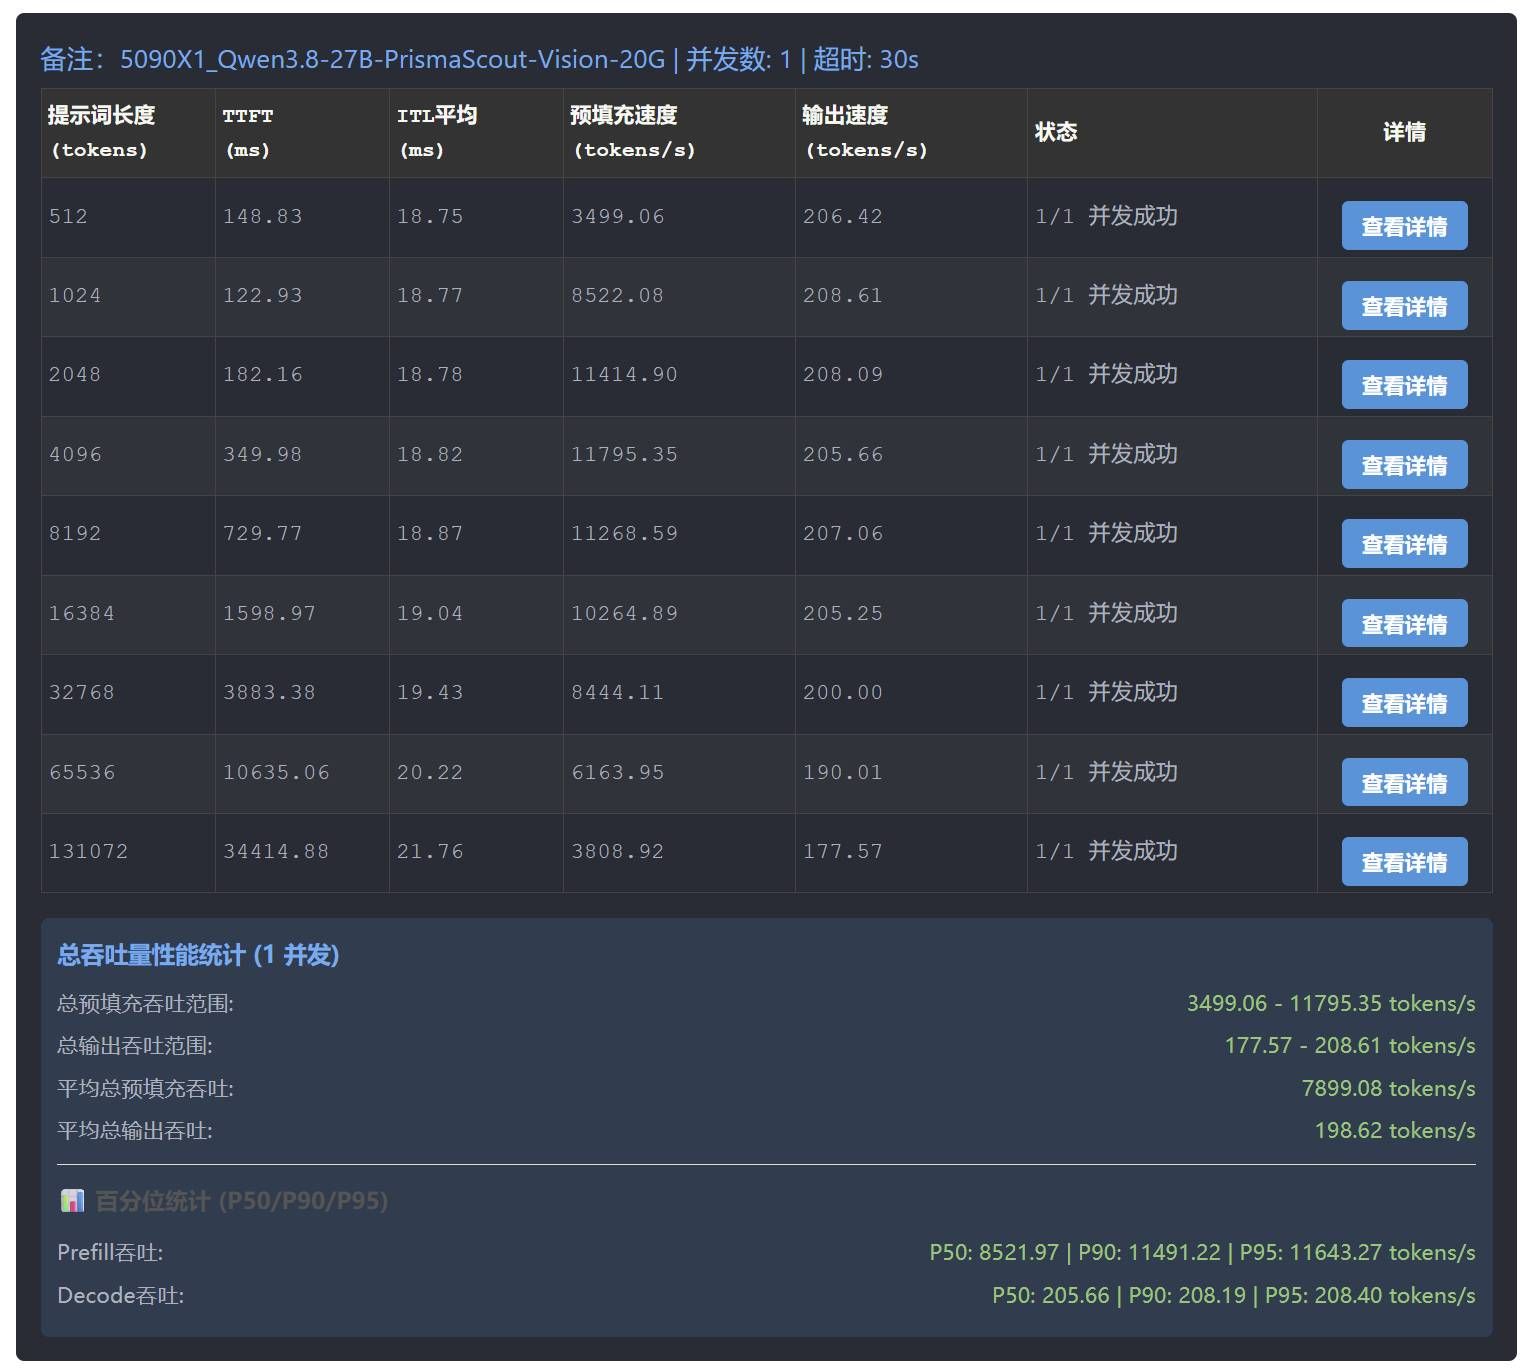The image size is (1524, 1372).
Task: Open details for the 1024 tokens row
Action: pyautogui.click(x=1404, y=306)
